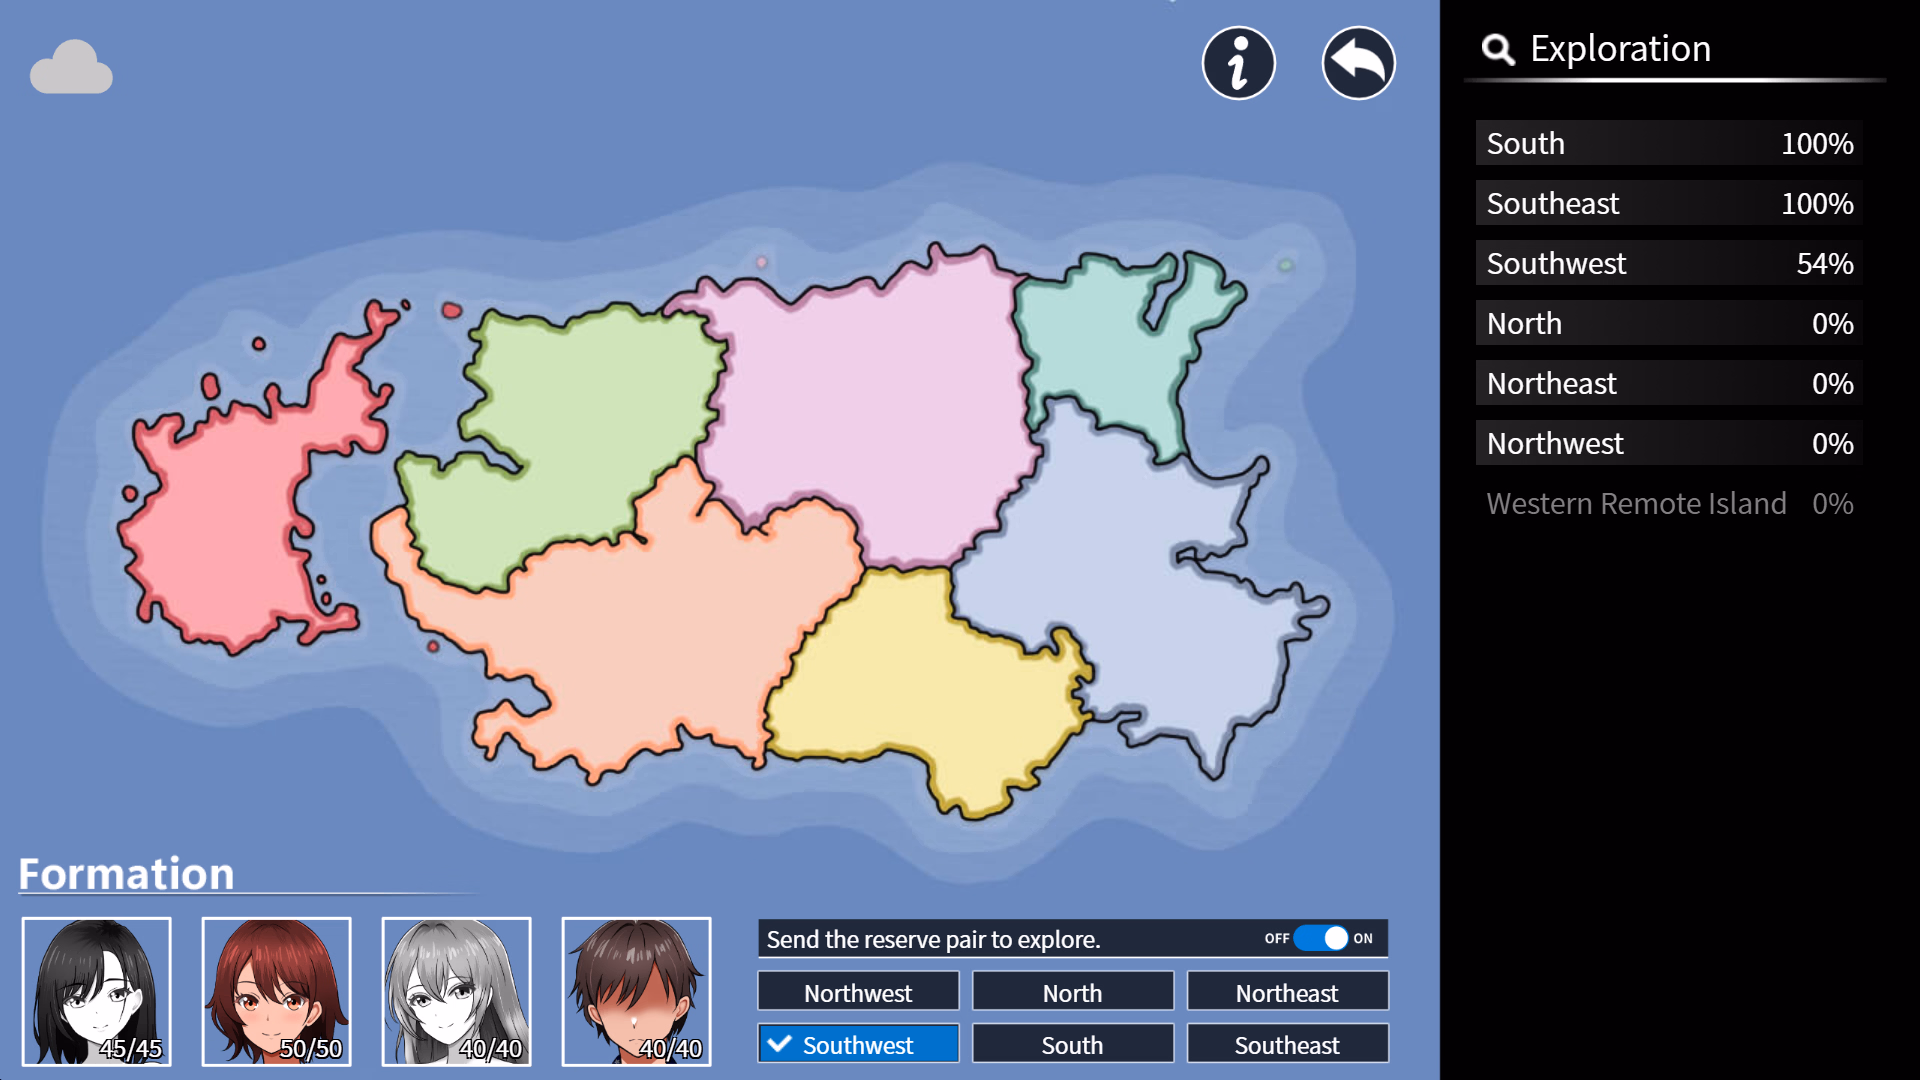Screen dimensions: 1920x1080
Task: Toggle the reserve pair explore switch
Action: [1321, 938]
